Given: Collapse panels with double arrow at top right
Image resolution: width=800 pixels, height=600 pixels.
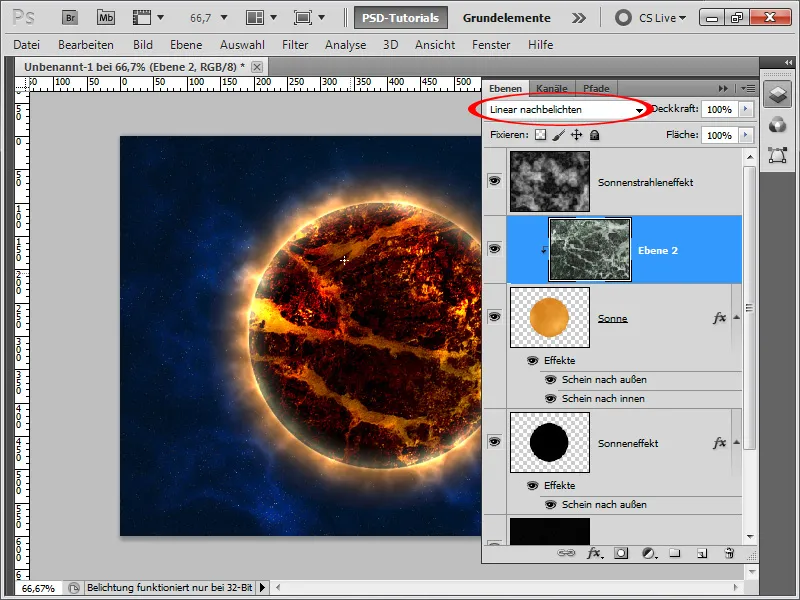Looking at the screenshot, I should pyautogui.click(x=788, y=62).
